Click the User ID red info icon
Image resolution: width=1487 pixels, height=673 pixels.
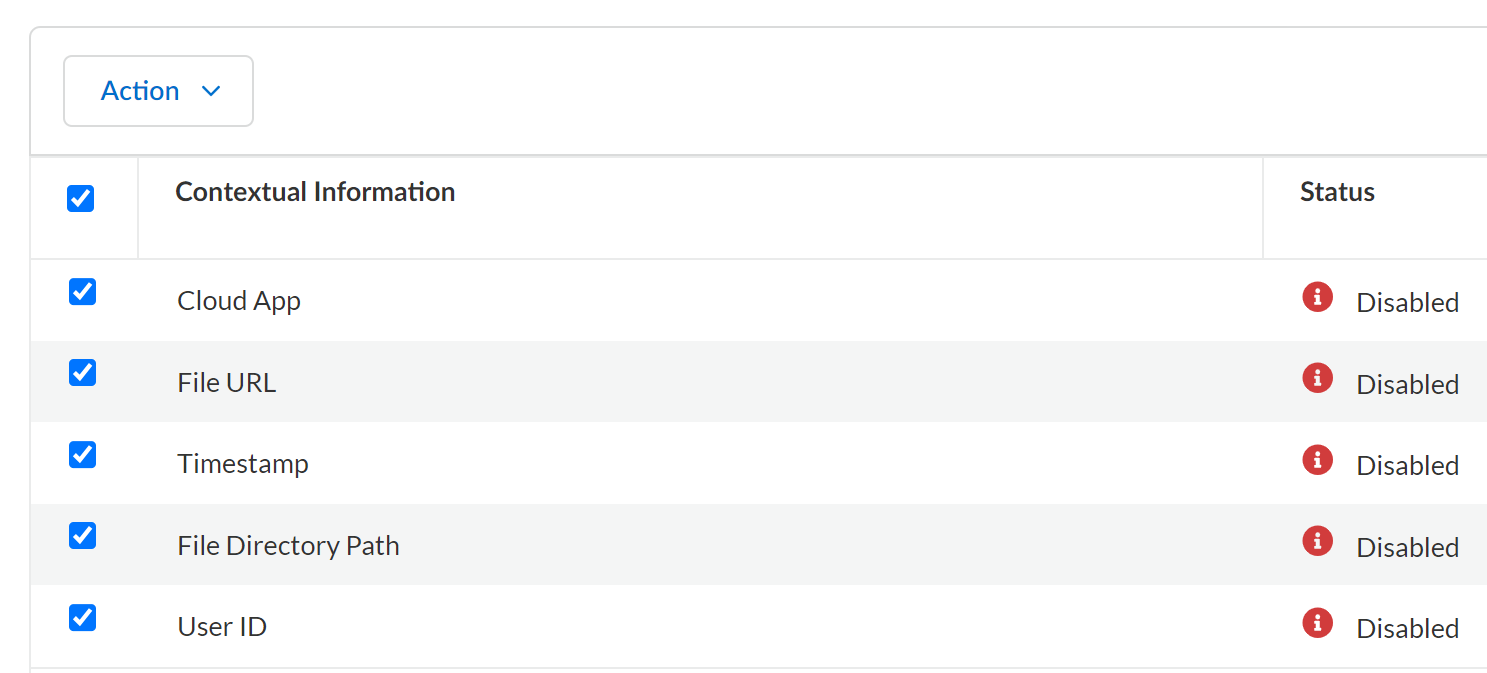click(1317, 623)
